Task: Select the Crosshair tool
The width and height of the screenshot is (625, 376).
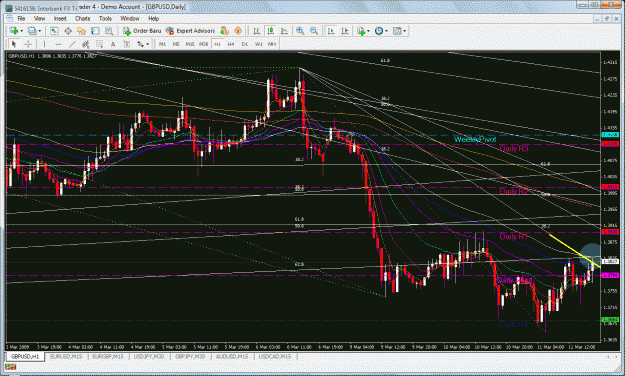Action: tap(28, 44)
